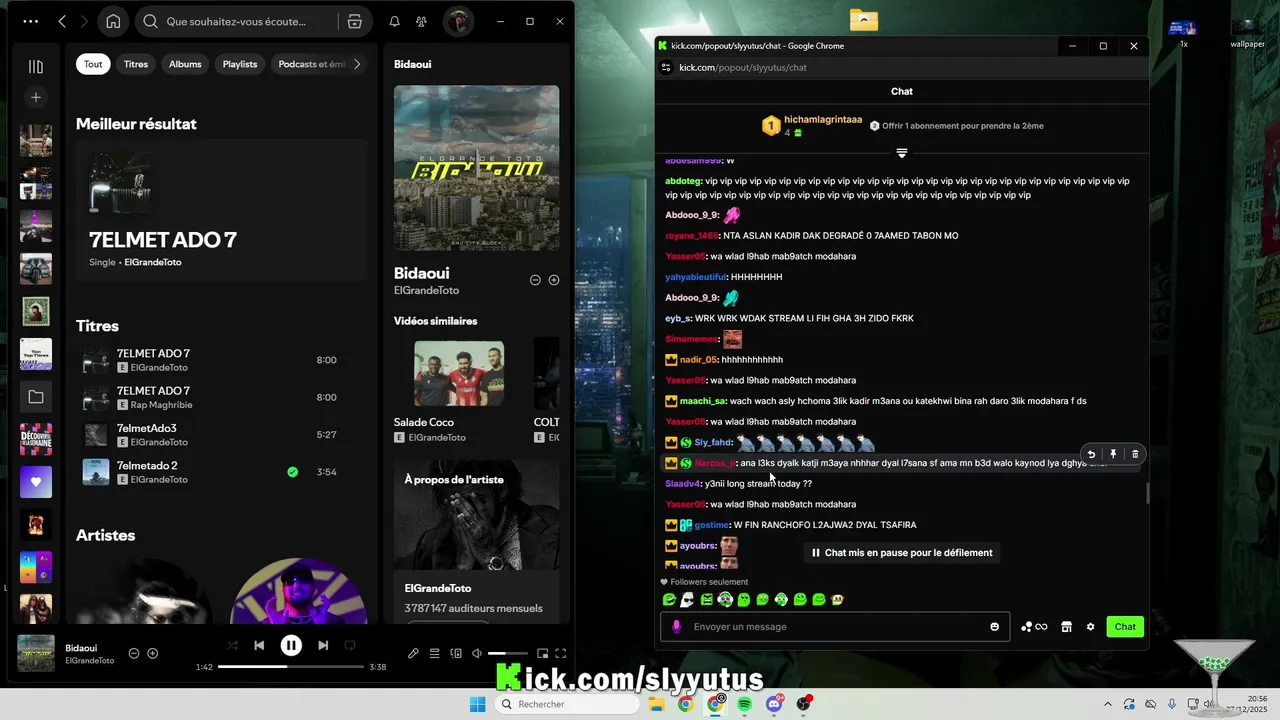Send message with green Chat button

(x=1125, y=627)
